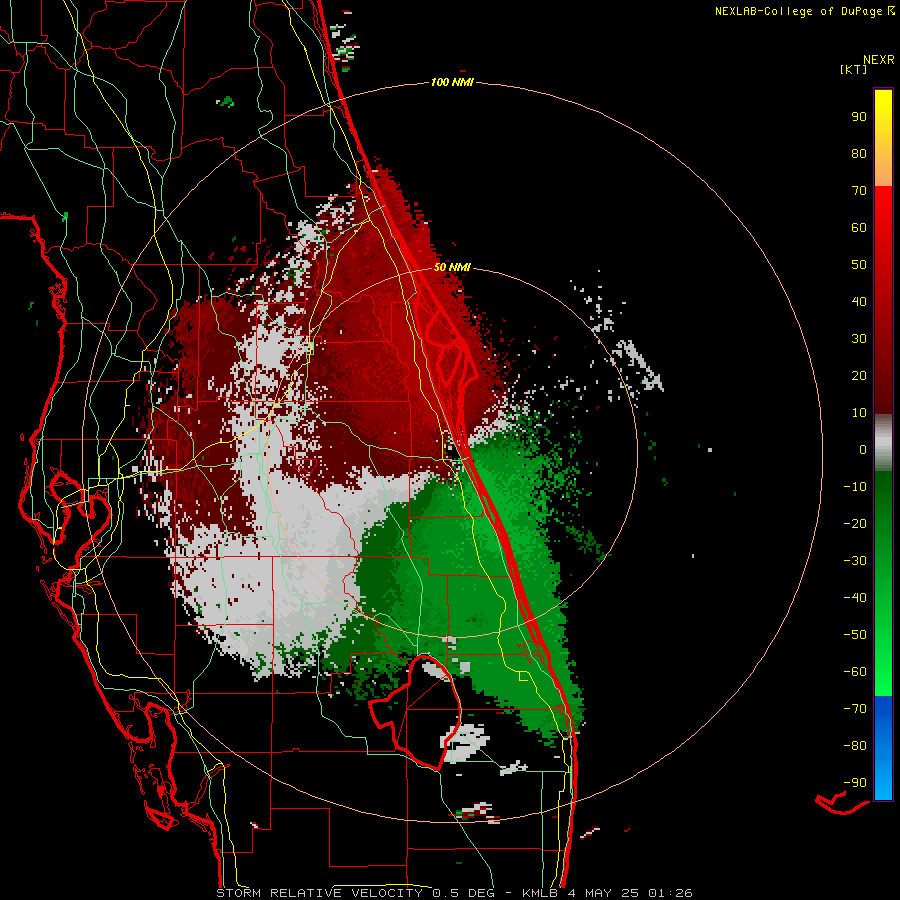The width and height of the screenshot is (900, 900).
Task: Click the -40 value on the color scale
Action: tap(855, 598)
